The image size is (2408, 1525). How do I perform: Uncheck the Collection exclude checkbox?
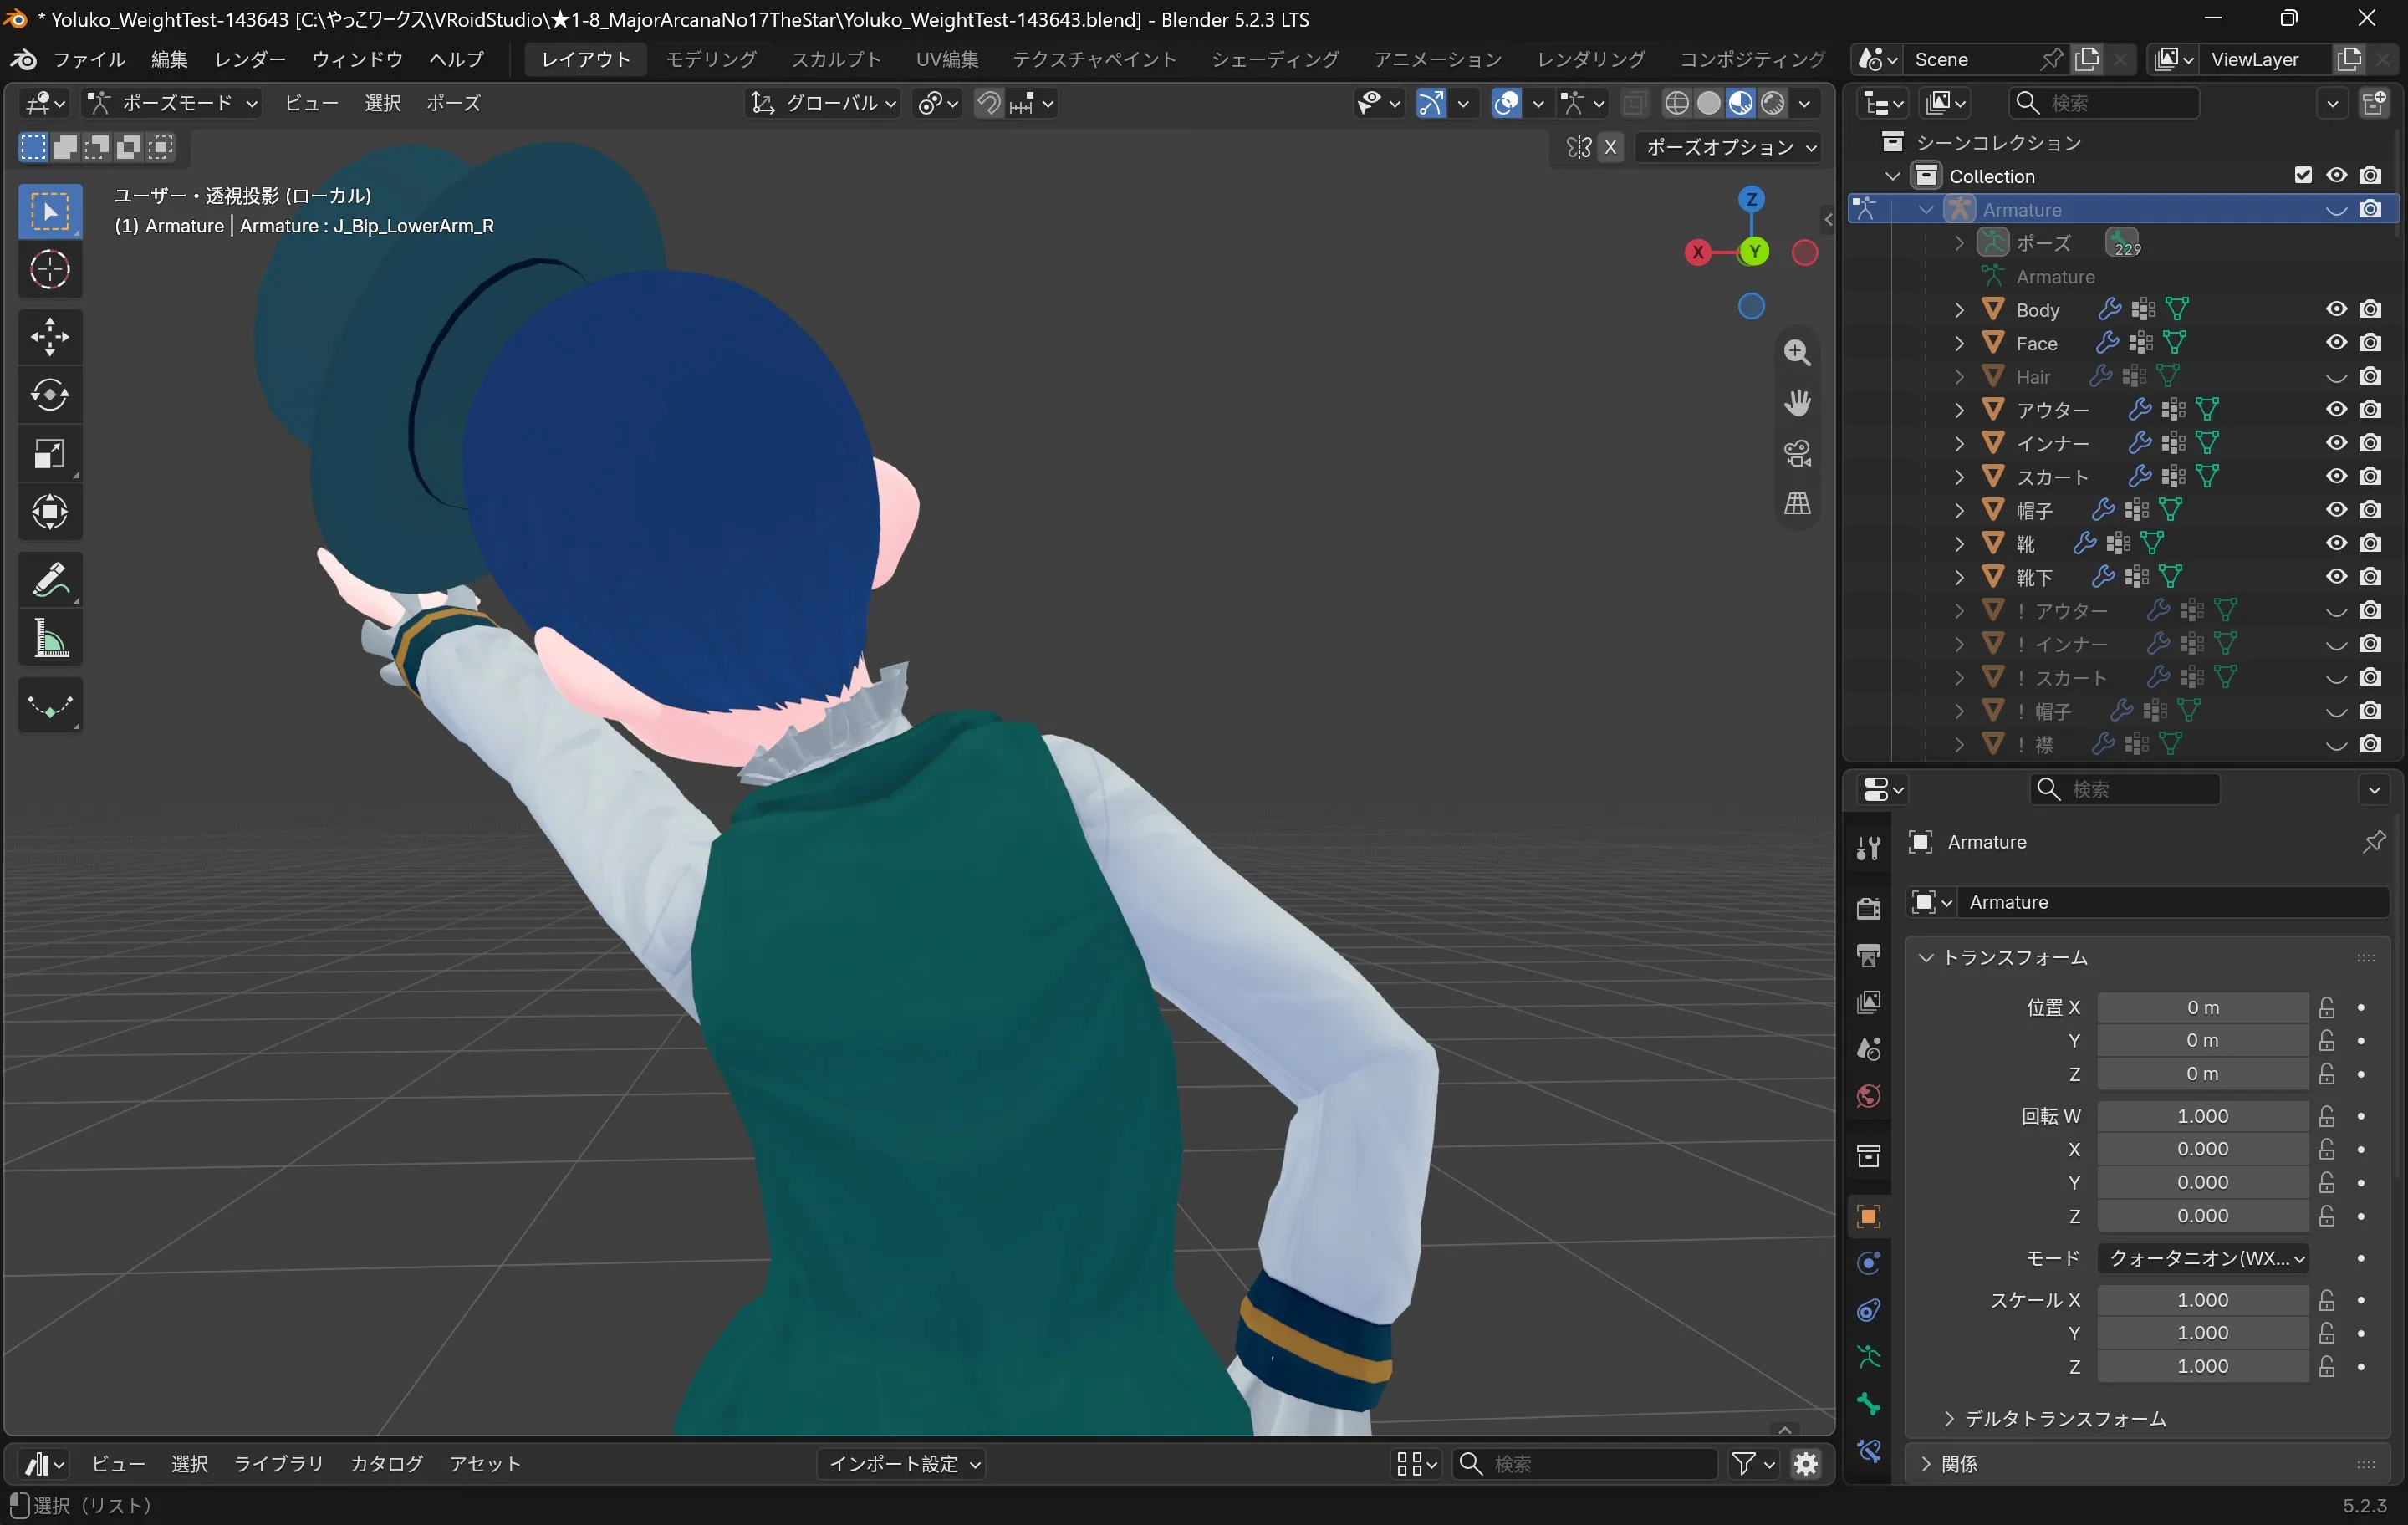(x=2303, y=175)
